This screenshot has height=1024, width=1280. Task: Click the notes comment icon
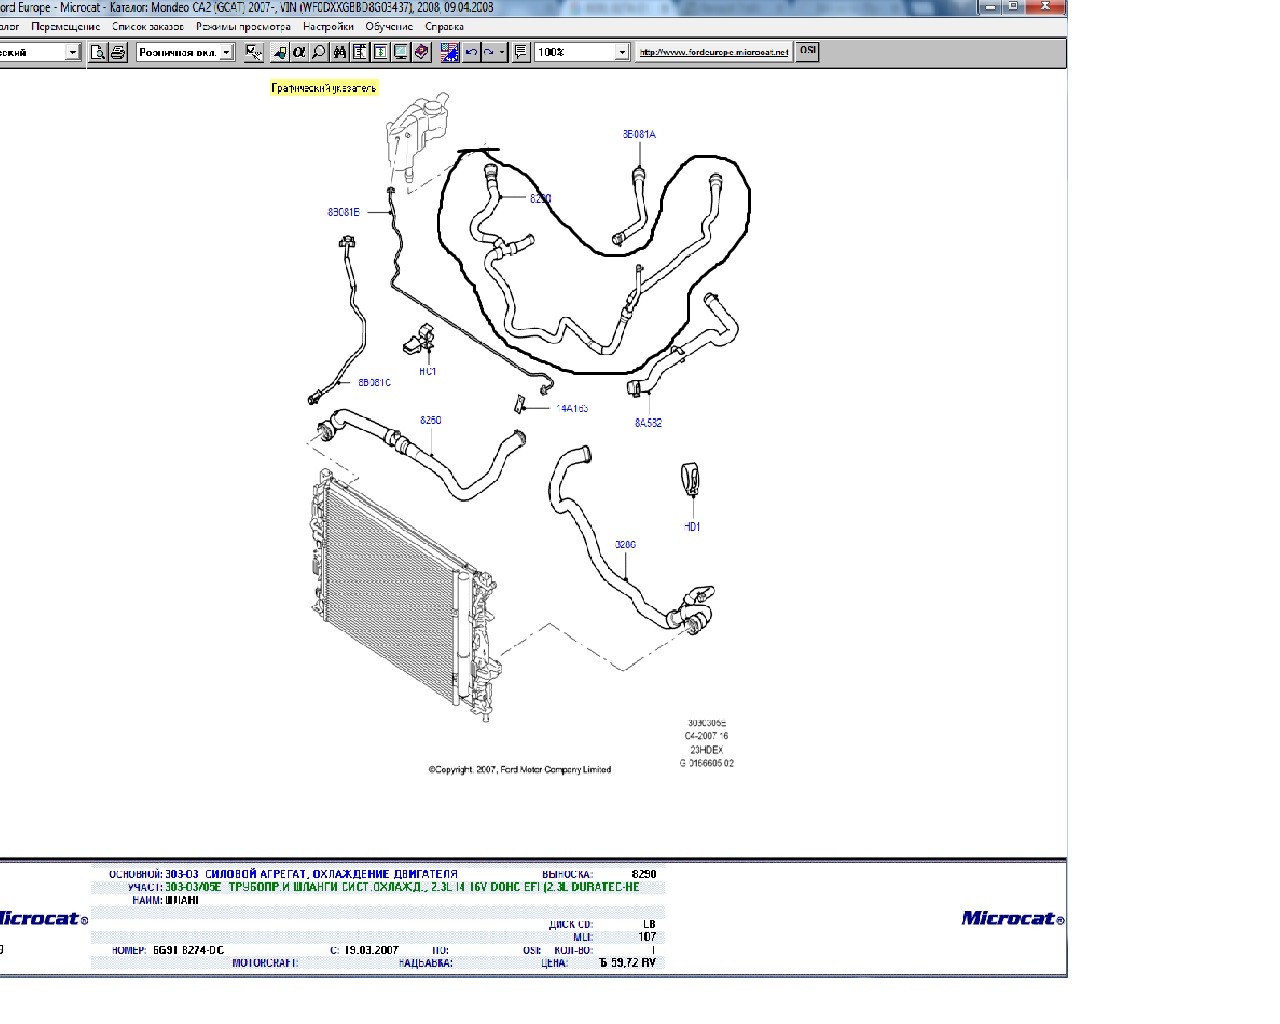(521, 52)
